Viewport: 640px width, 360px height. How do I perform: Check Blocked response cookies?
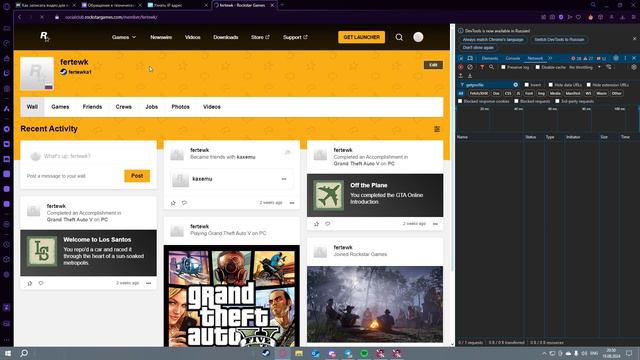(x=460, y=101)
